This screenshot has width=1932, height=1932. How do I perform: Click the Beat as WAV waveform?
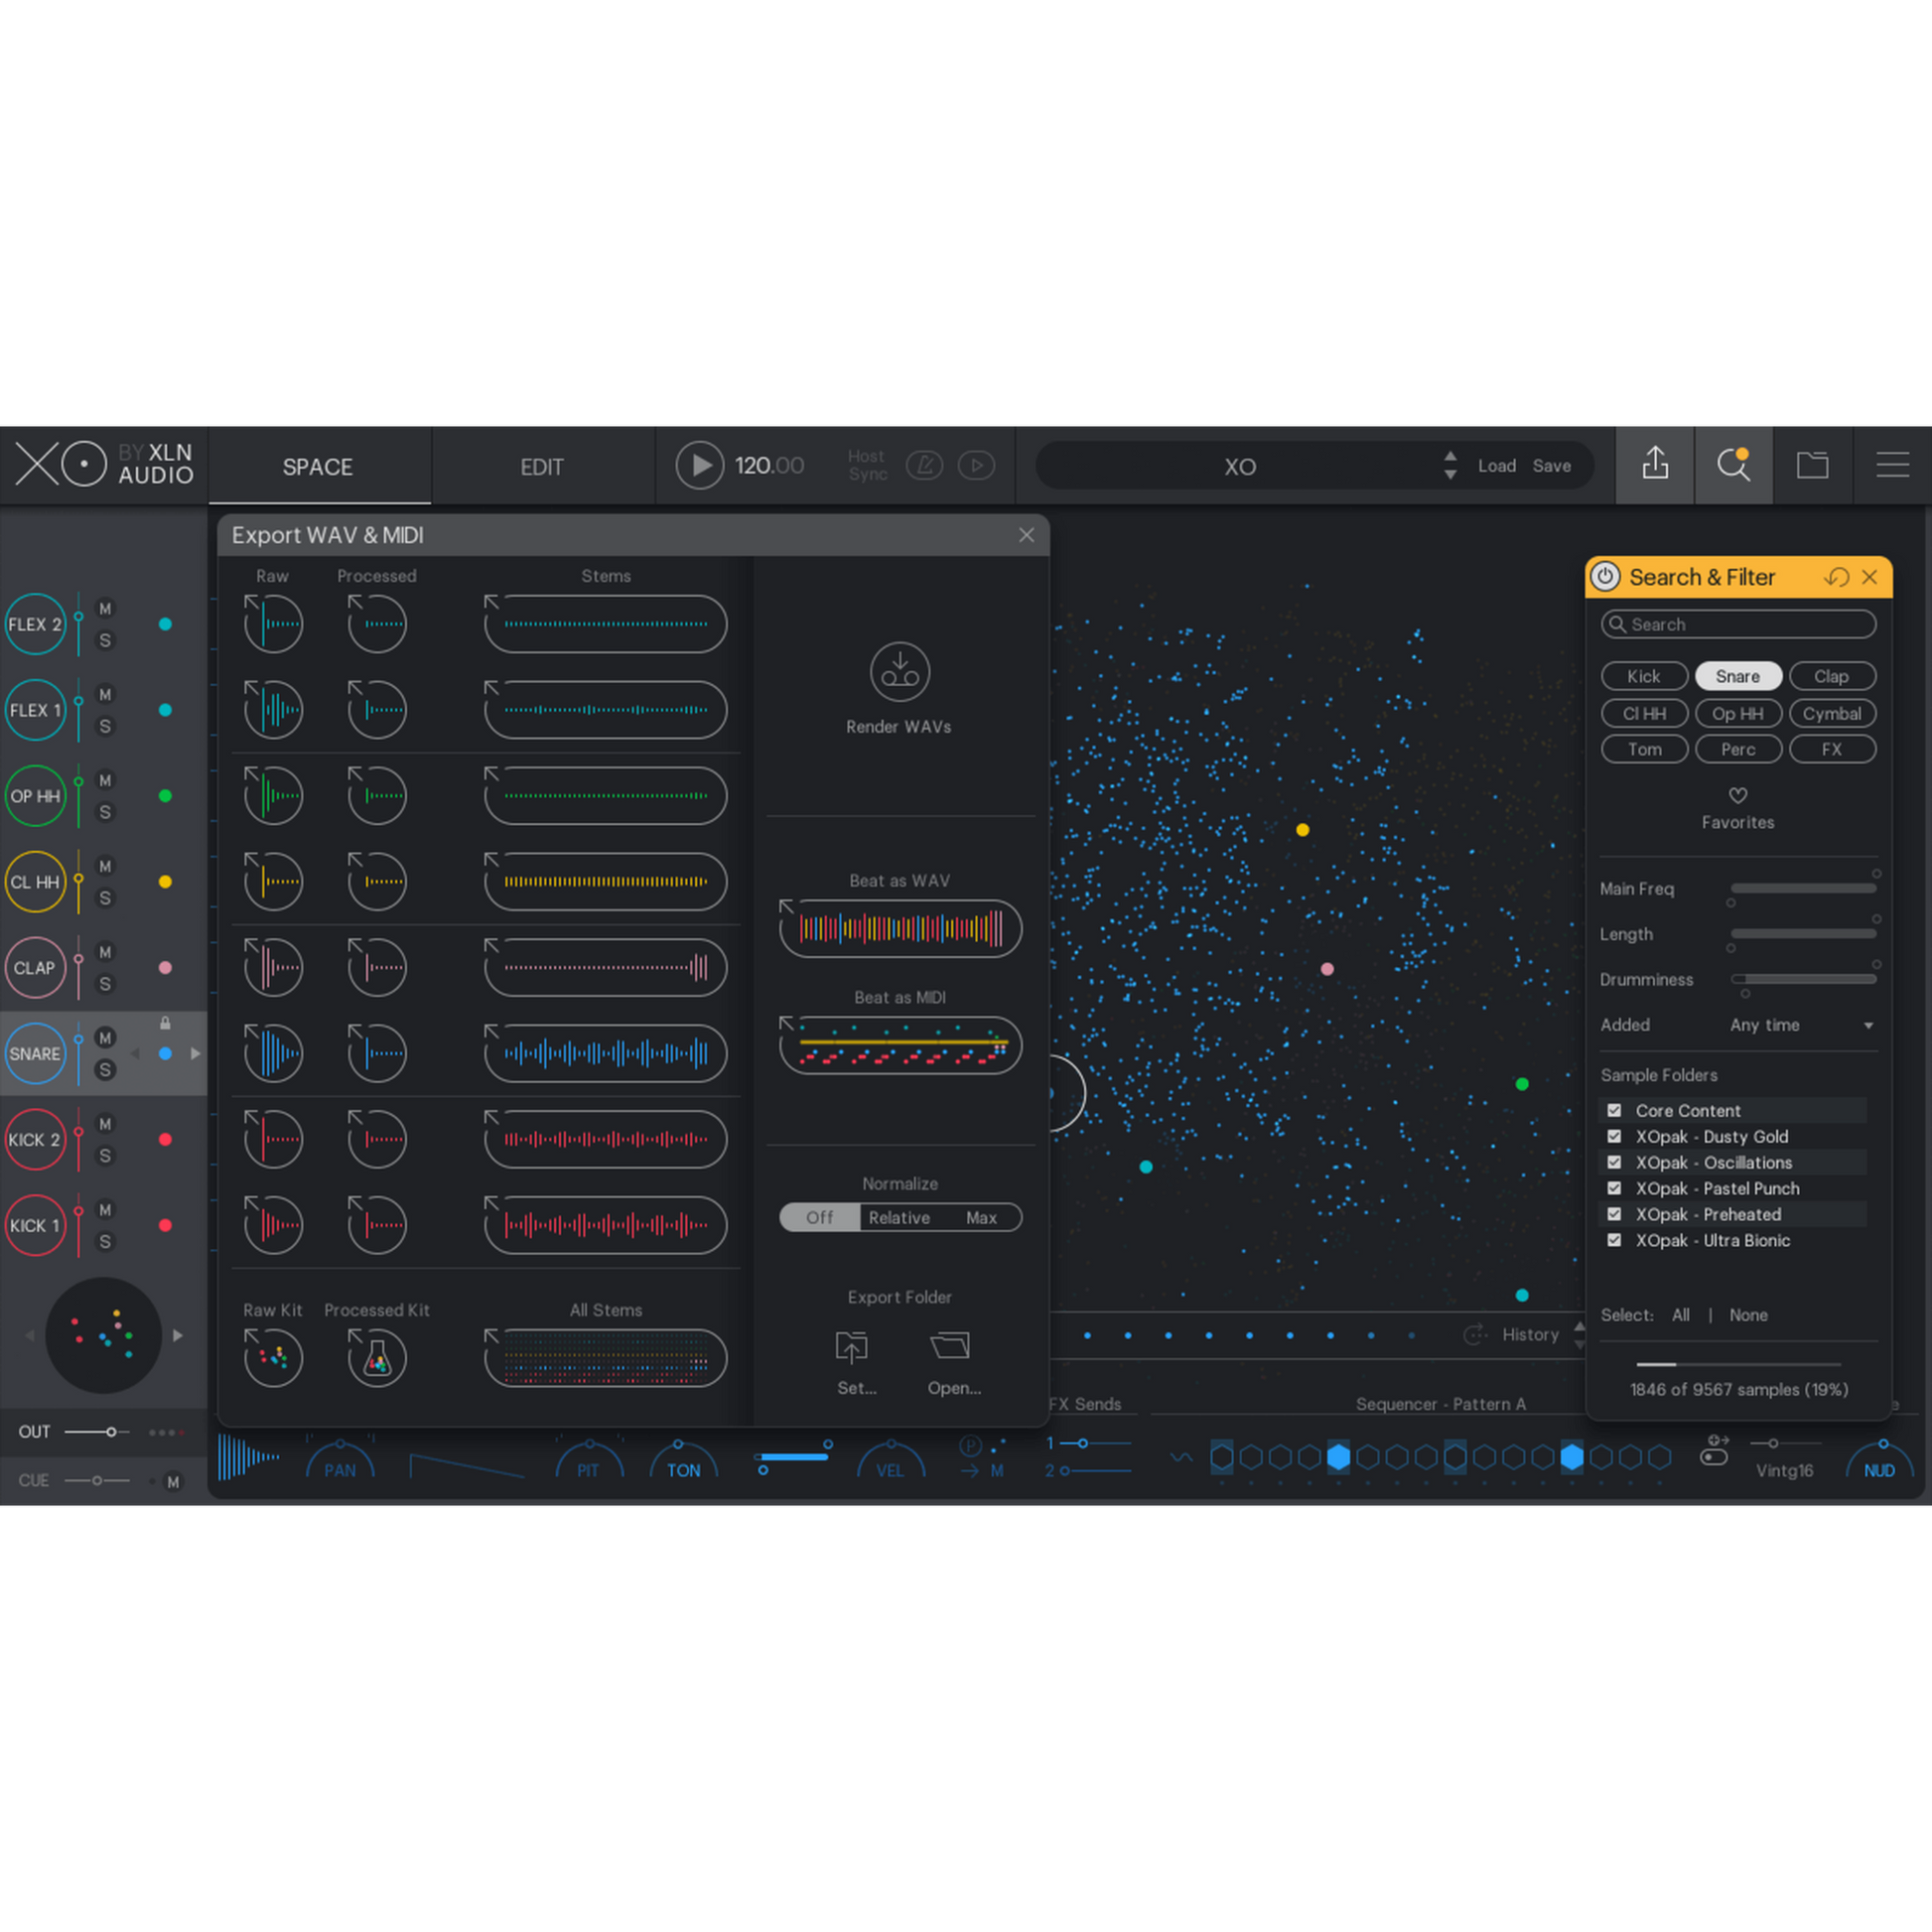point(901,928)
